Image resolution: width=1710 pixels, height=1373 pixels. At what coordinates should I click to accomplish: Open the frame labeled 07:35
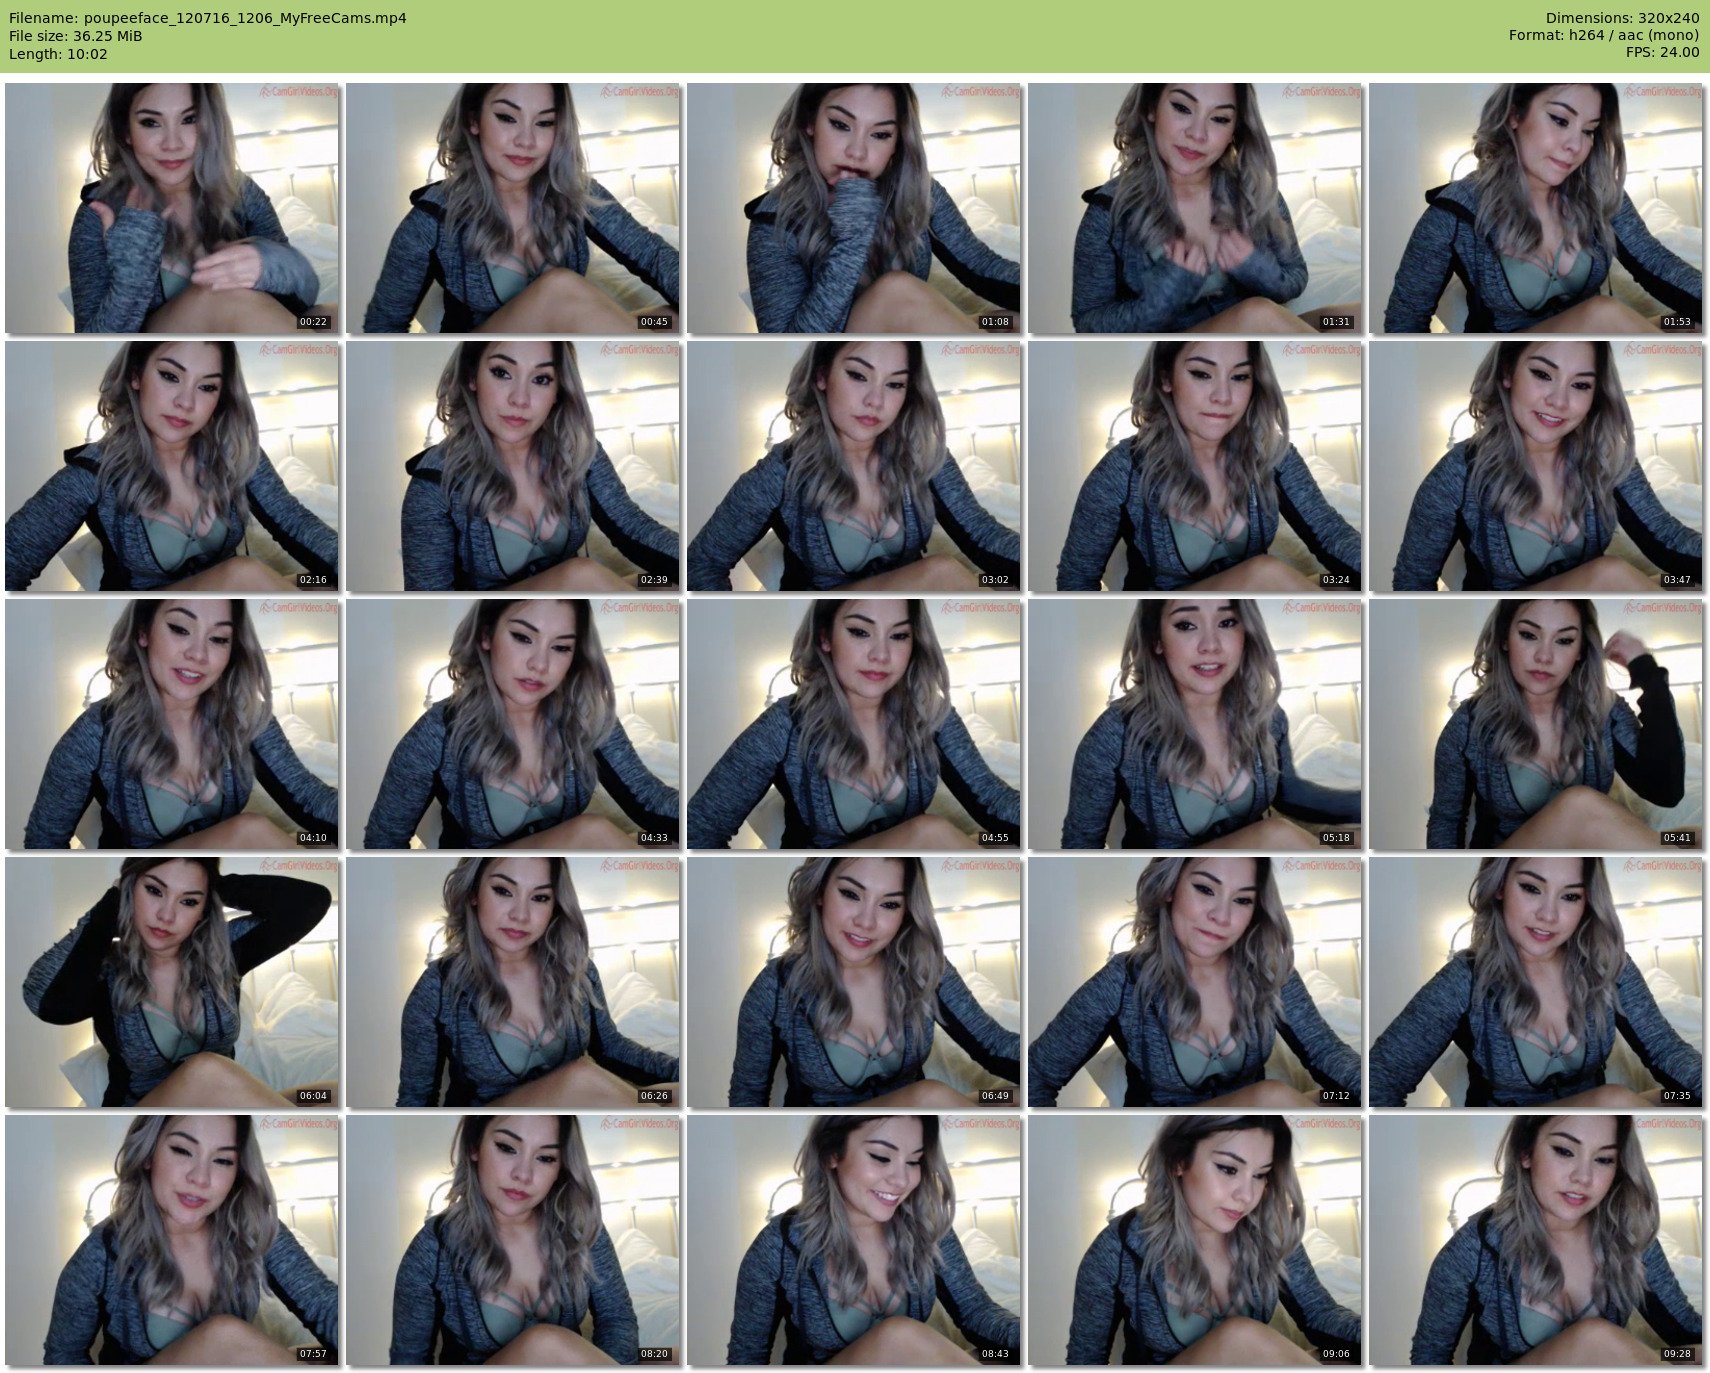[x=1536, y=982]
